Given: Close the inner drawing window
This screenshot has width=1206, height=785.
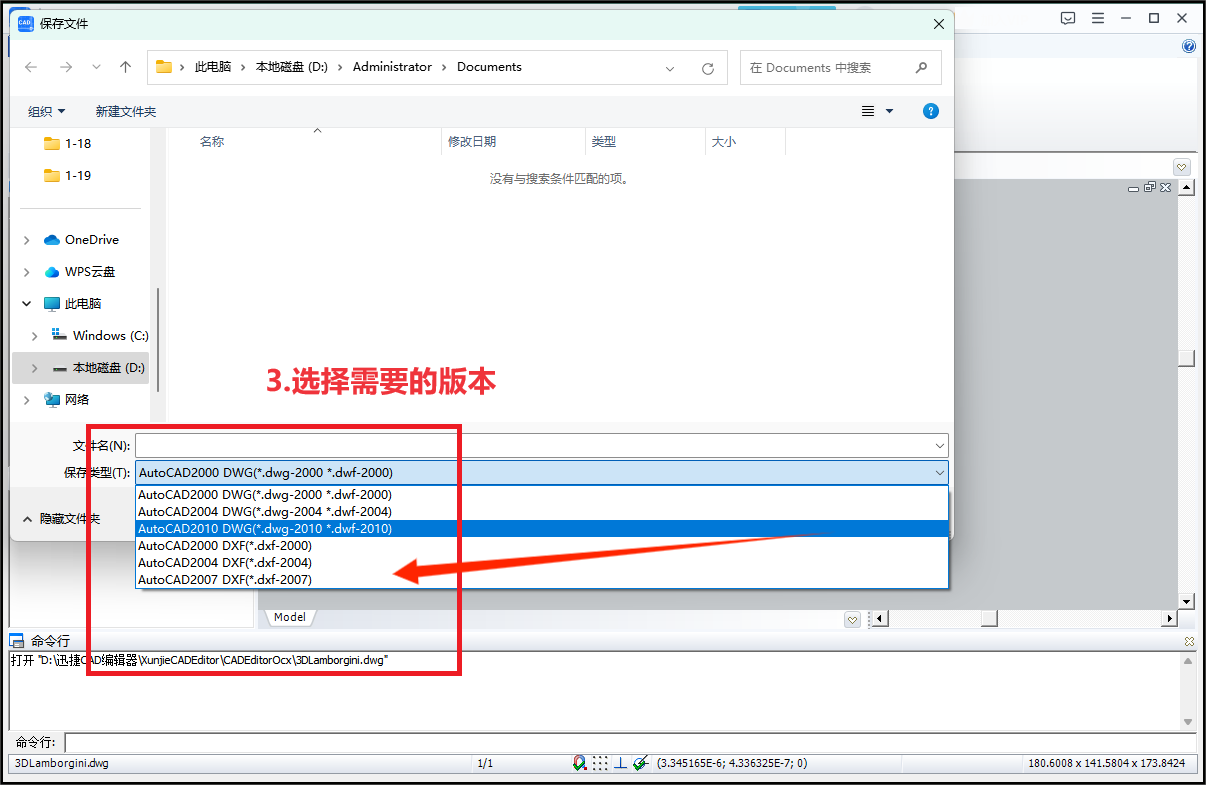Looking at the screenshot, I should coord(1166,187).
